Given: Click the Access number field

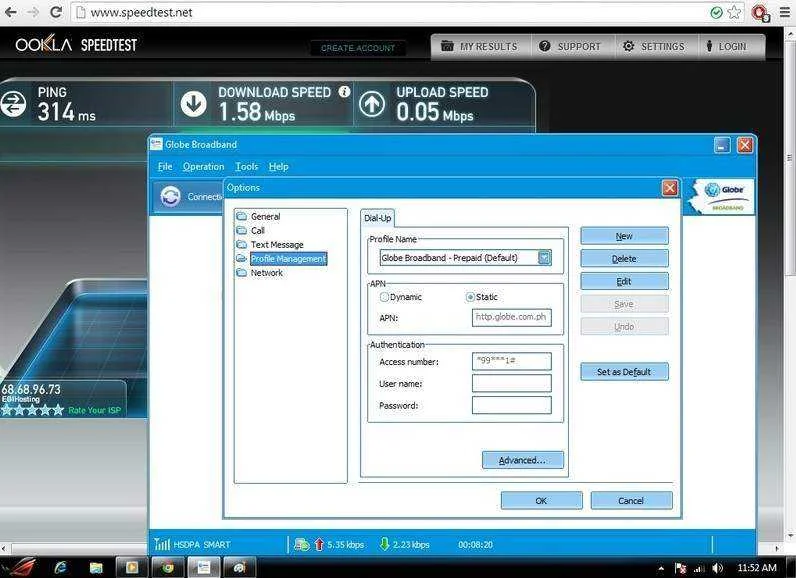Looking at the screenshot, I should click(x=512, y=361).
